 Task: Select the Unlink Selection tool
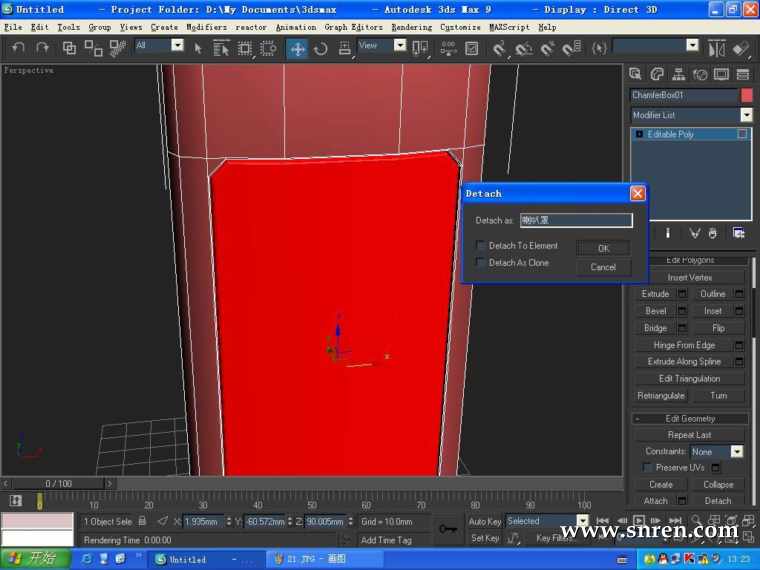pos(93,48)
